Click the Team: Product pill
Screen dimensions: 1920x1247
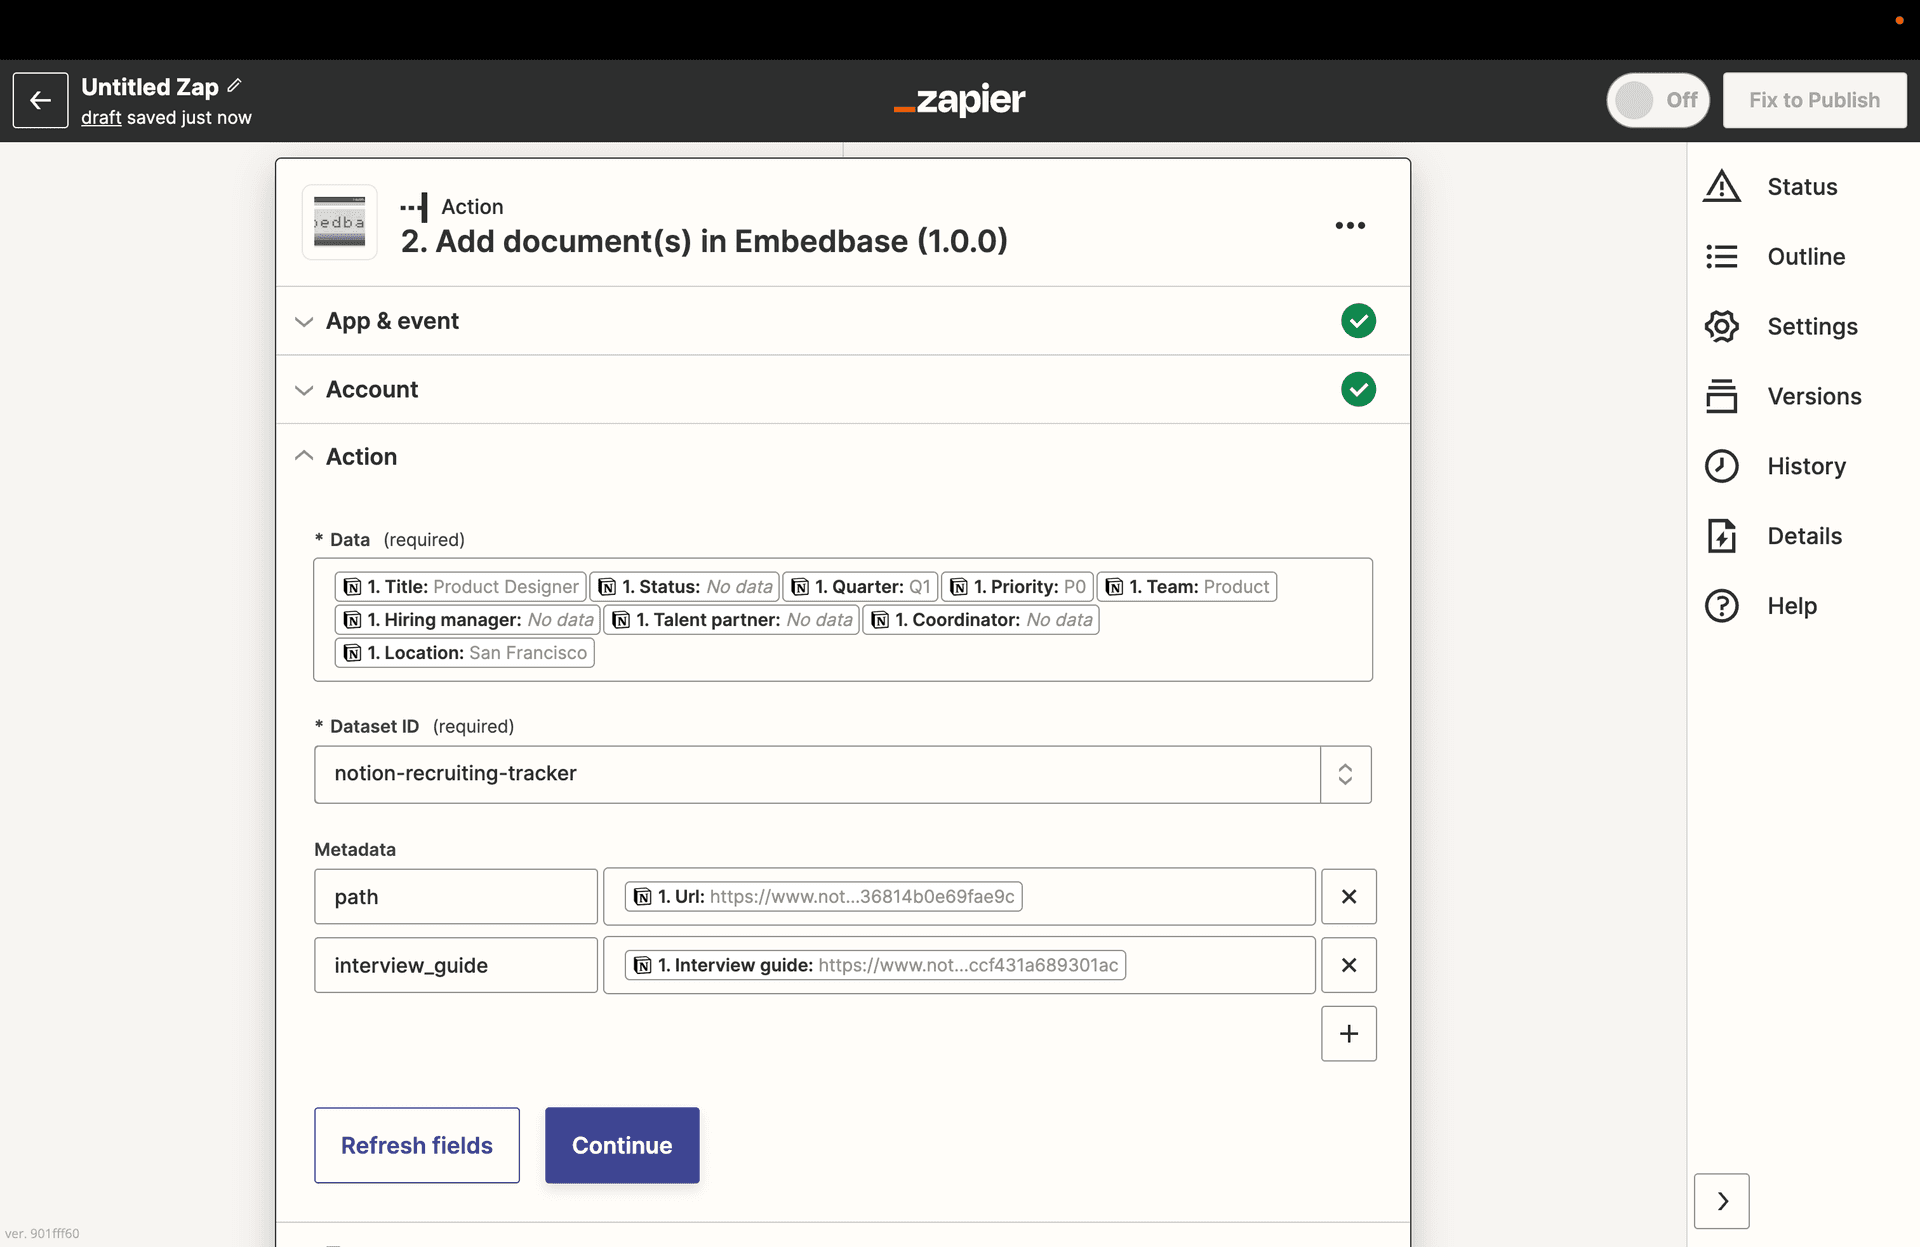[x=1187, y=587]
